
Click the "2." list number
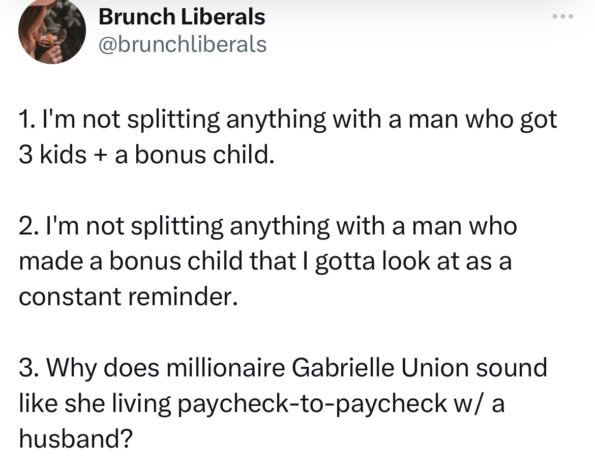pos(30,226)
